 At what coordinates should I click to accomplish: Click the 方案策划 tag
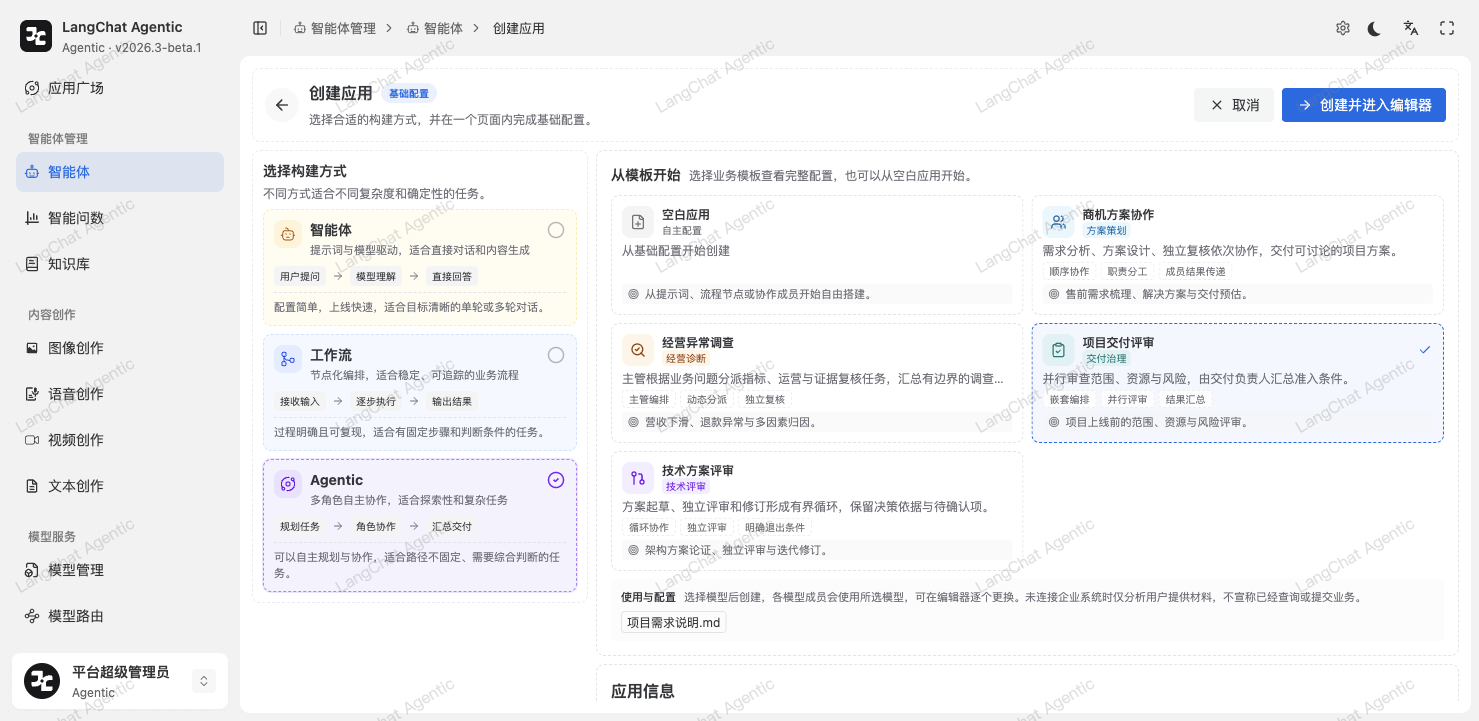coord(1106,230)
